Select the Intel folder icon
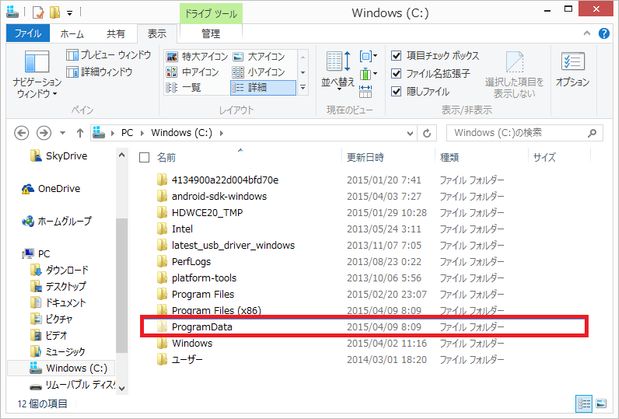 click(162, 229)
